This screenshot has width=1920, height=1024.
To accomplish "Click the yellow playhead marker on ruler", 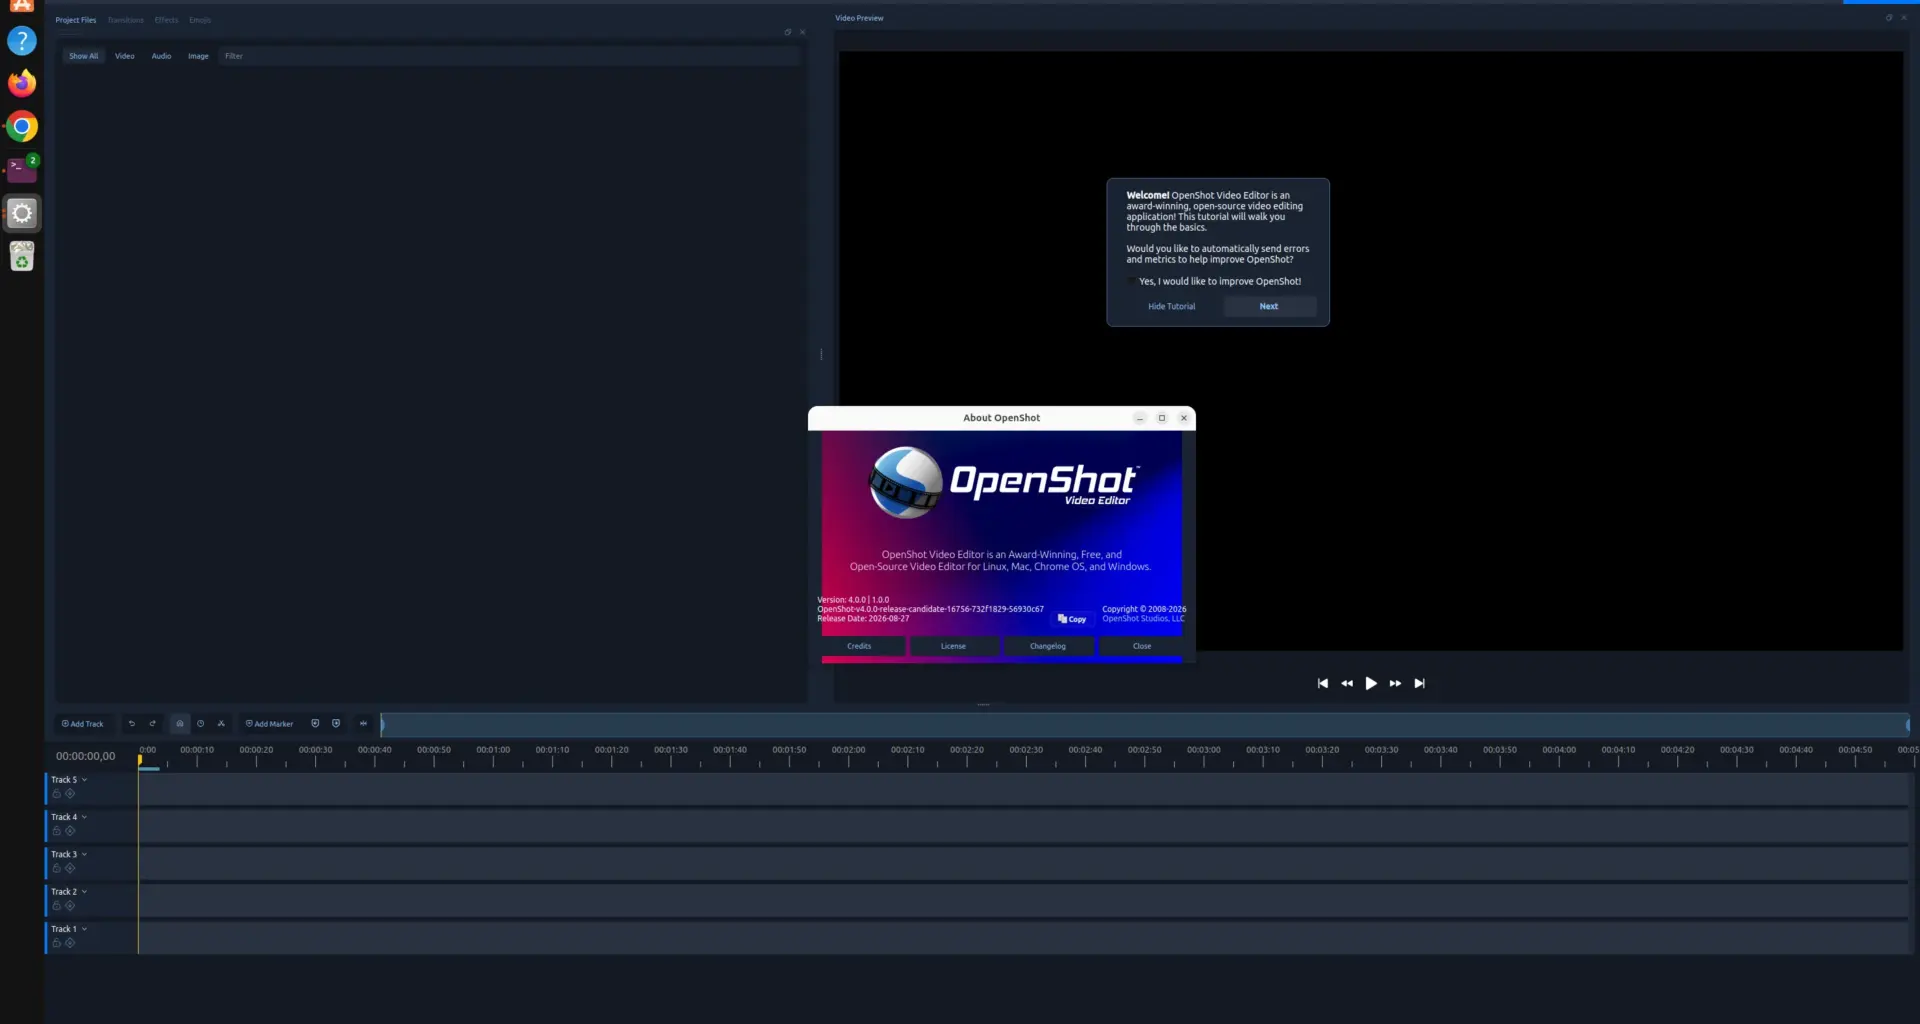I will pyautogui.click(x=140, y=760).
